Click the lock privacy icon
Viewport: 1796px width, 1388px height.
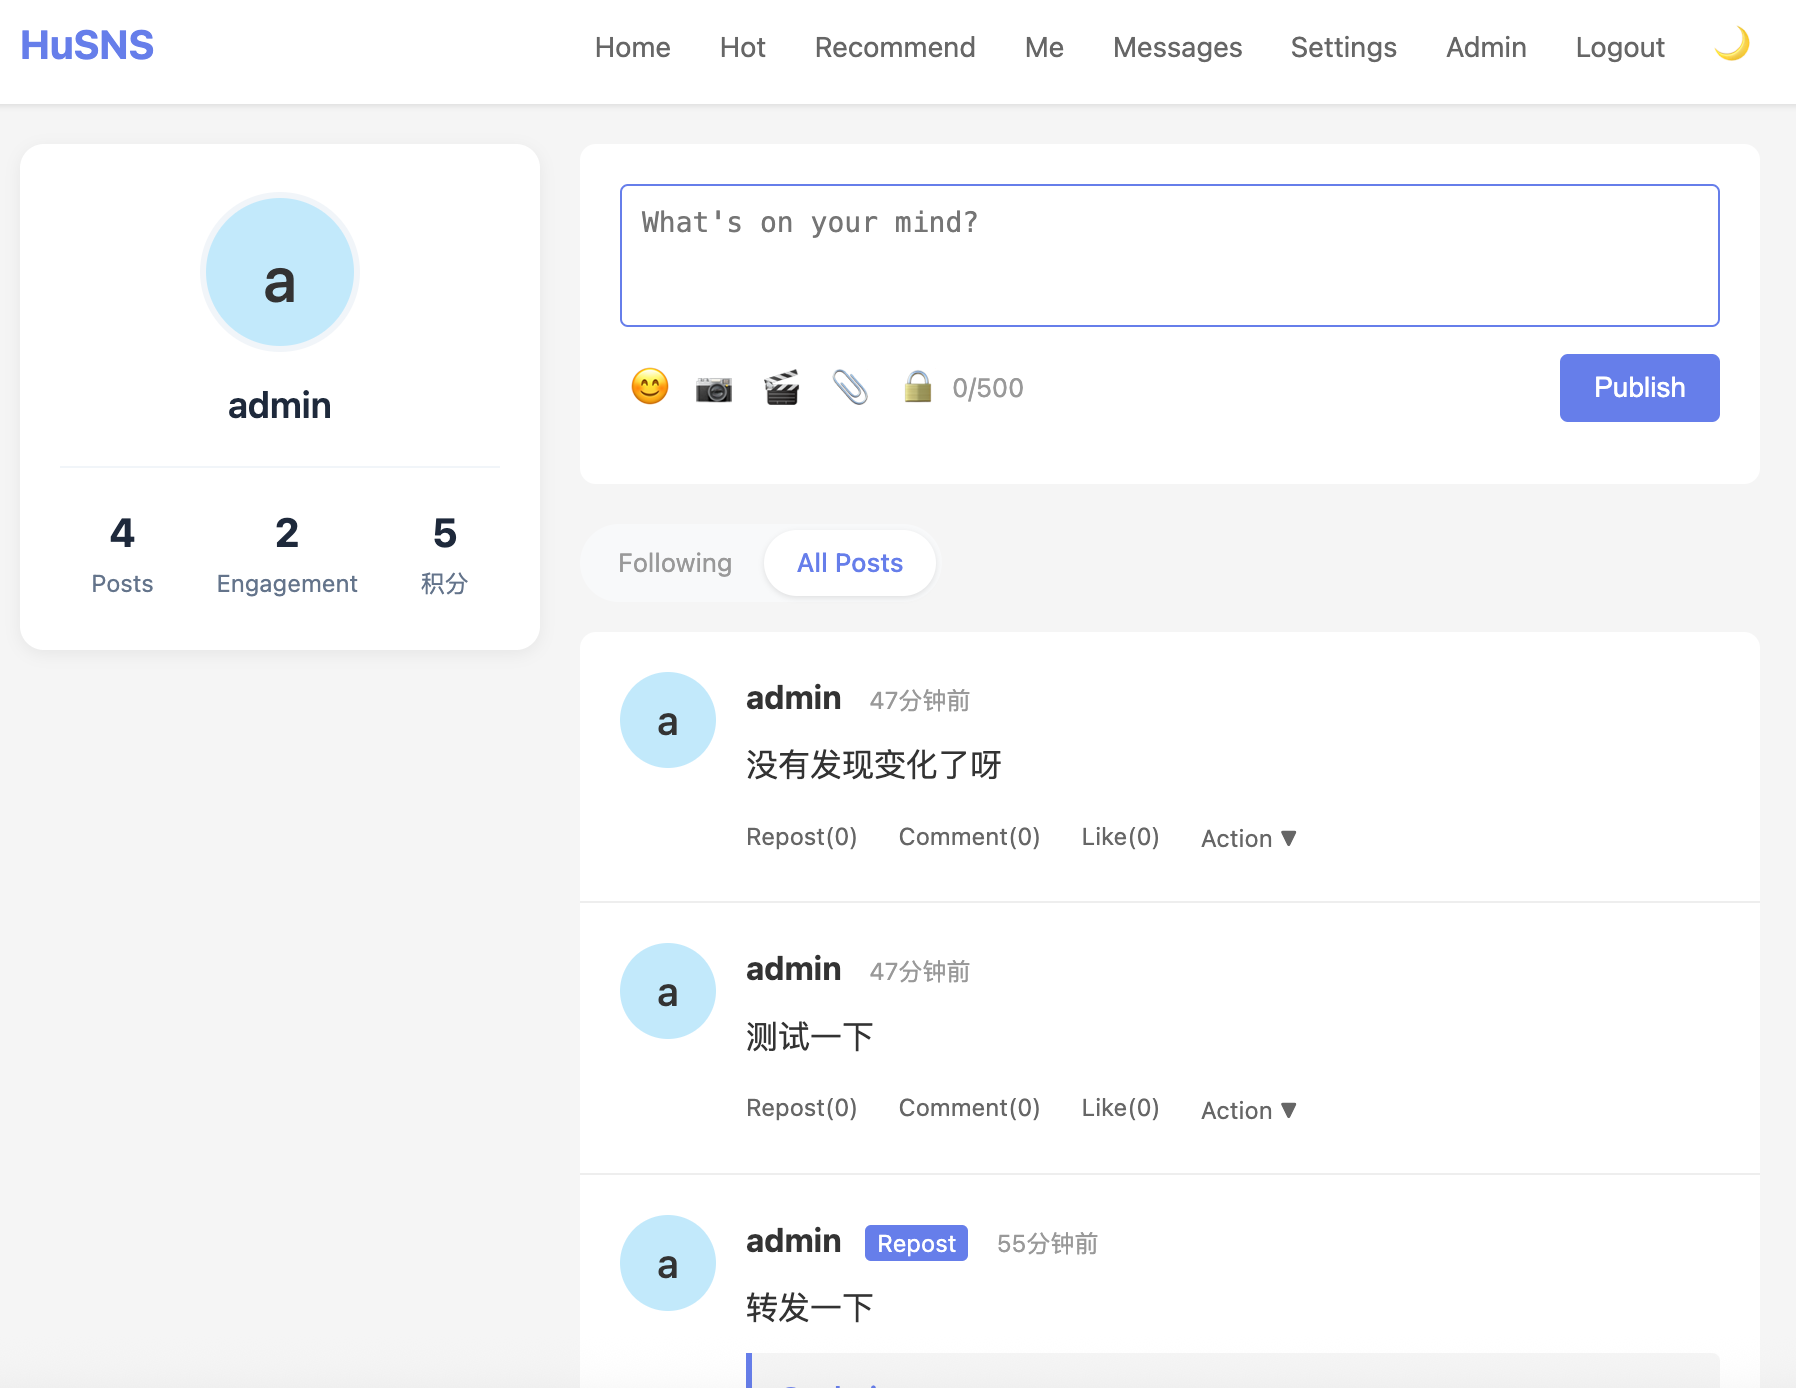point(917,387)
